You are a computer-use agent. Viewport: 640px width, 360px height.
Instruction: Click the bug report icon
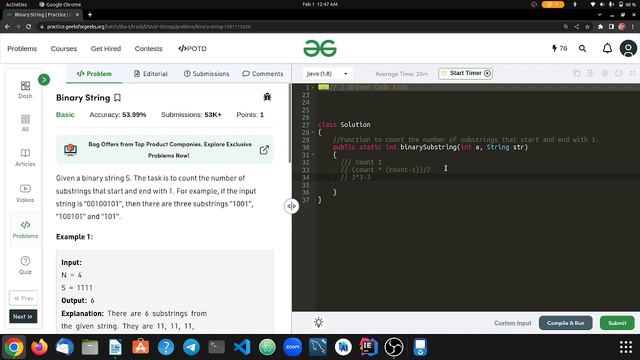267,97
